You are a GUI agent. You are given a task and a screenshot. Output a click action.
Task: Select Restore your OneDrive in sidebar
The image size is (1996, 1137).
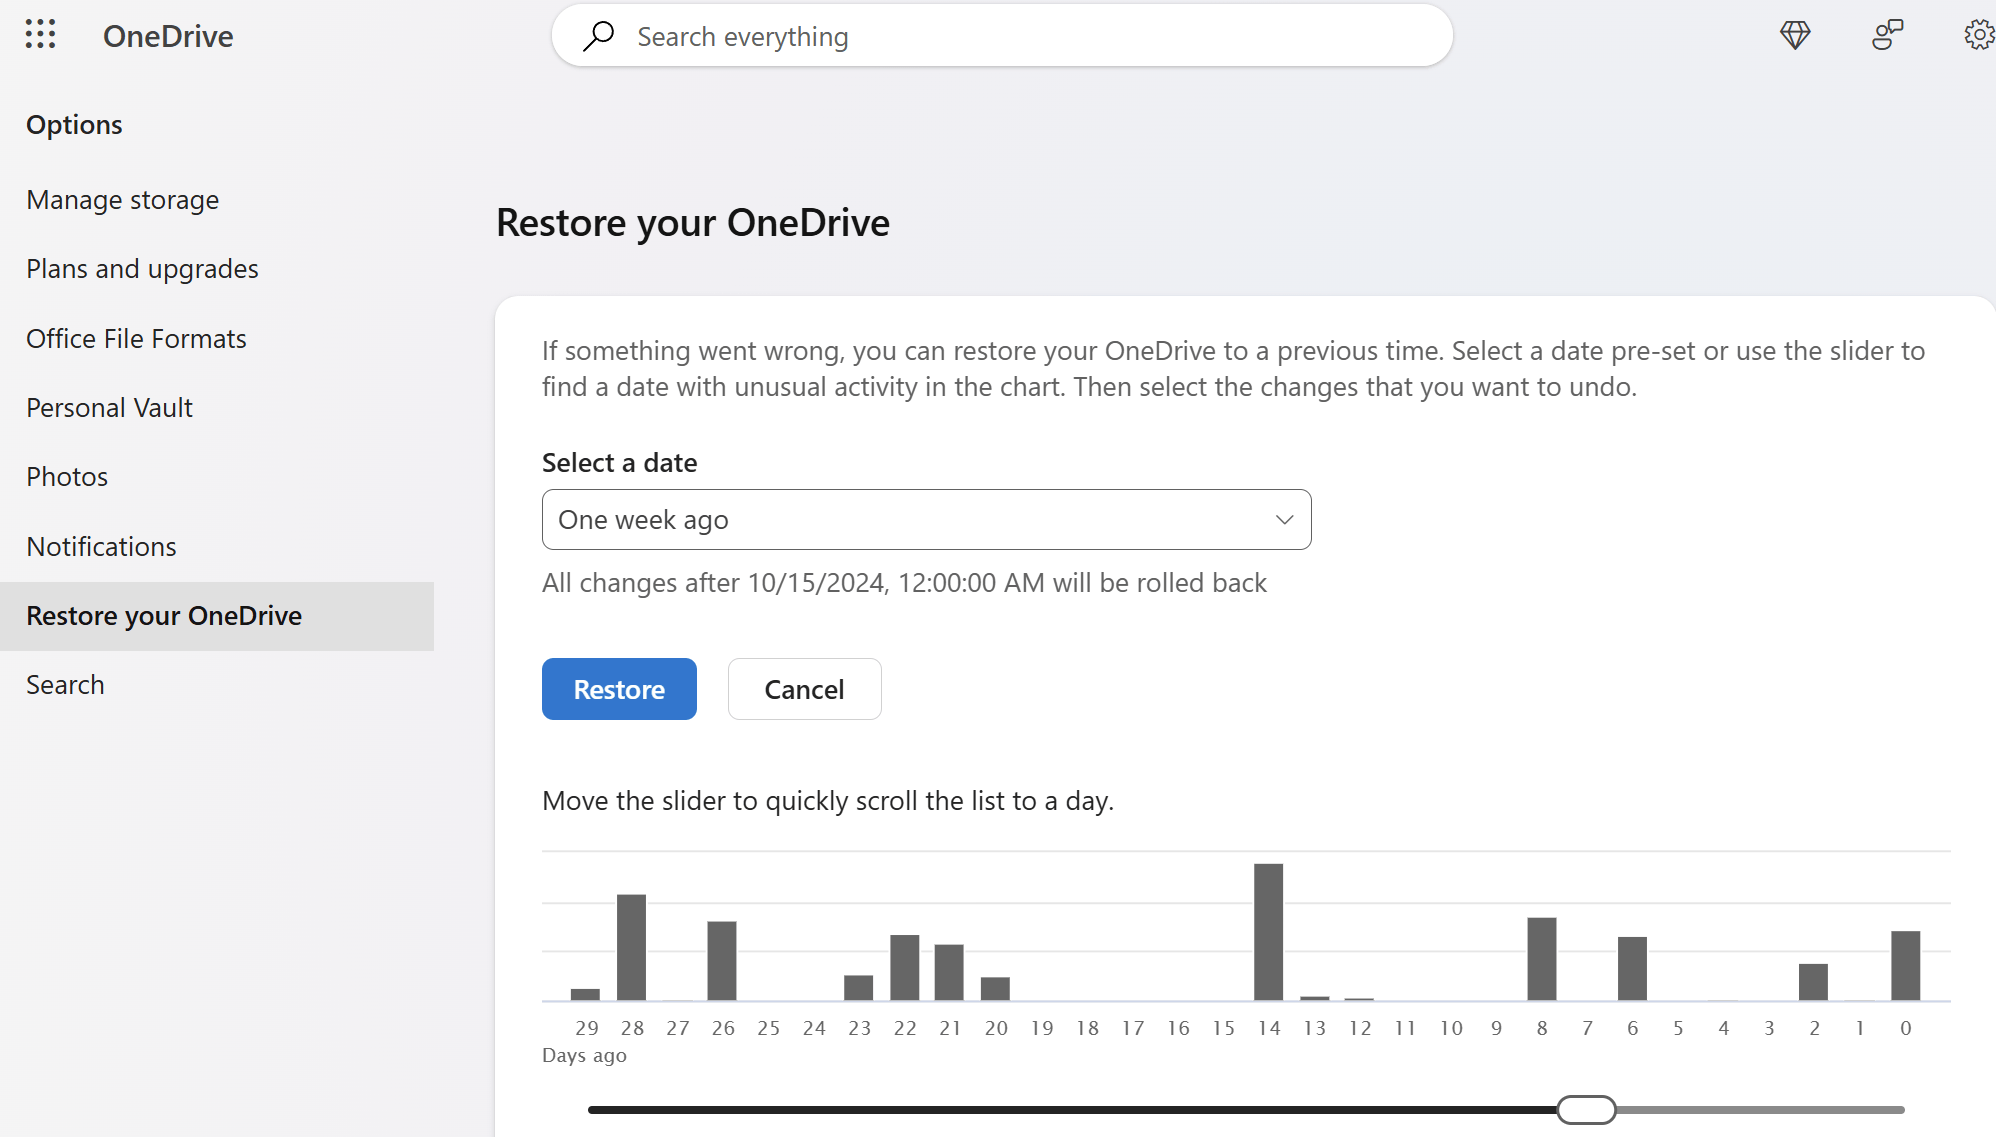pos(217,616)
